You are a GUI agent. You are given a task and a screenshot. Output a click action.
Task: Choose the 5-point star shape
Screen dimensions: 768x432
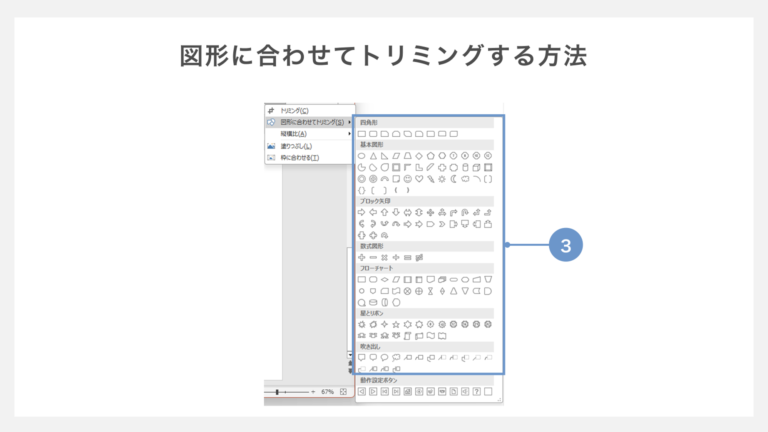click(x=396, y=324)
